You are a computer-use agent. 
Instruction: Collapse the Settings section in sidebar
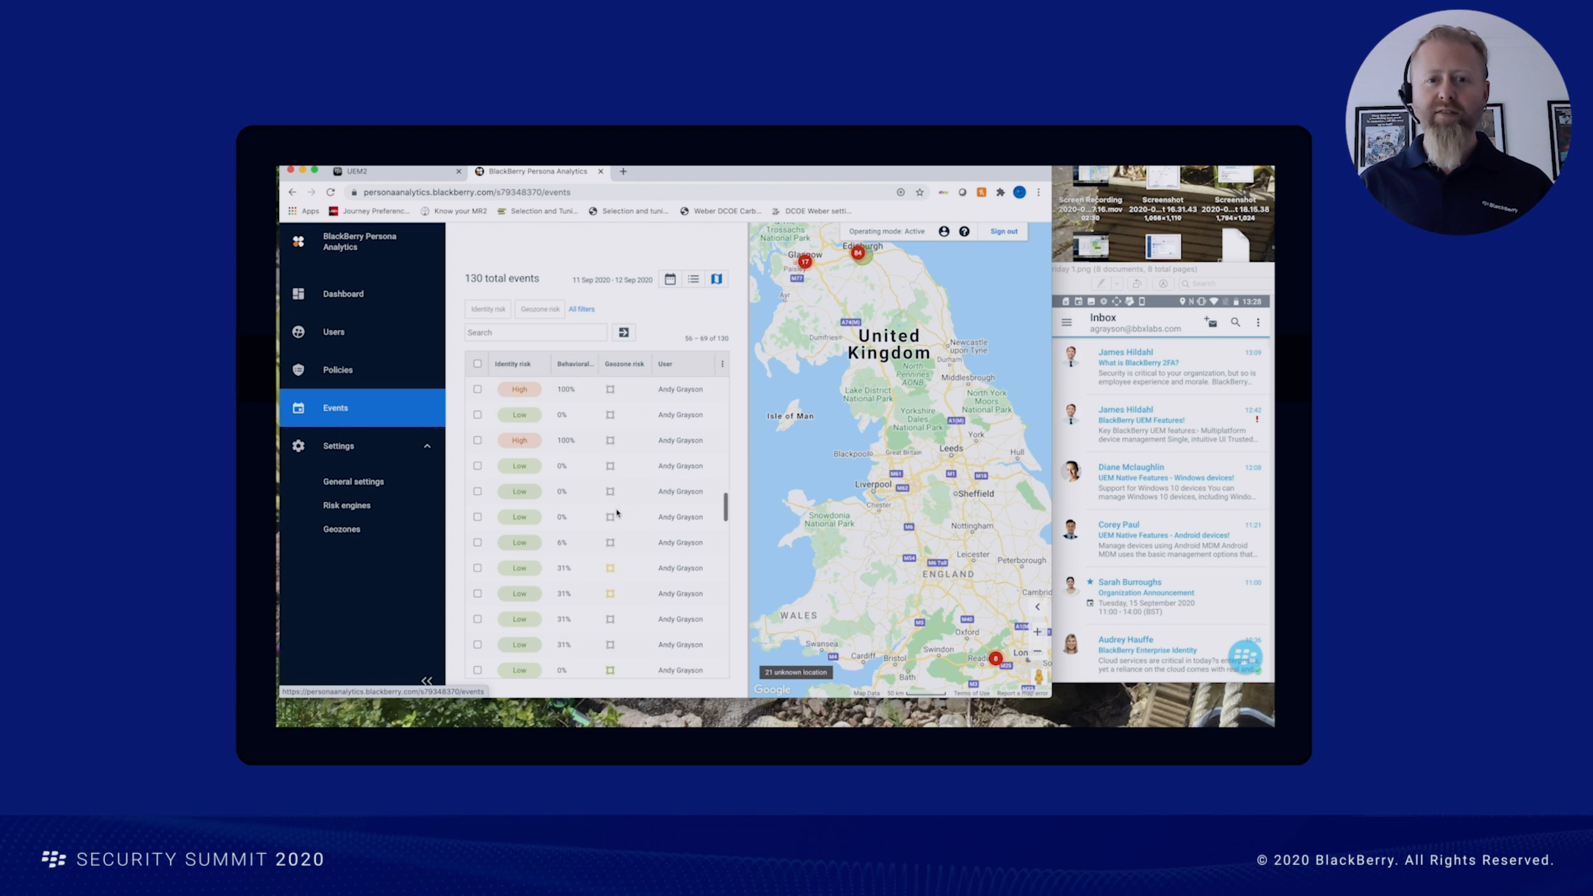point(427,446)
